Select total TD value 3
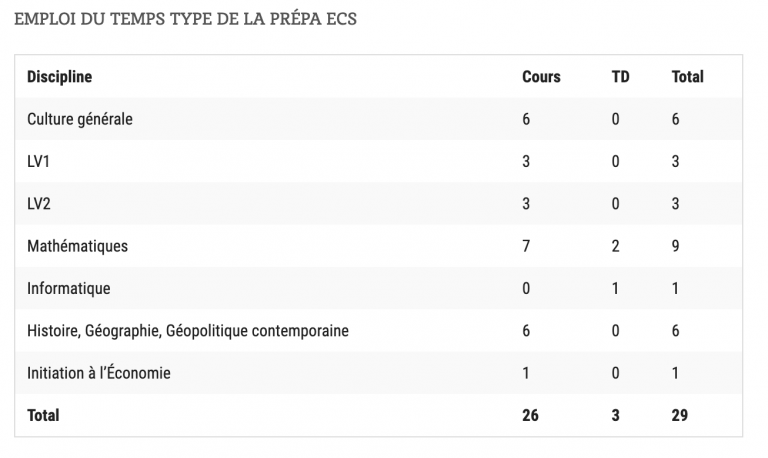 pos(615,415)
